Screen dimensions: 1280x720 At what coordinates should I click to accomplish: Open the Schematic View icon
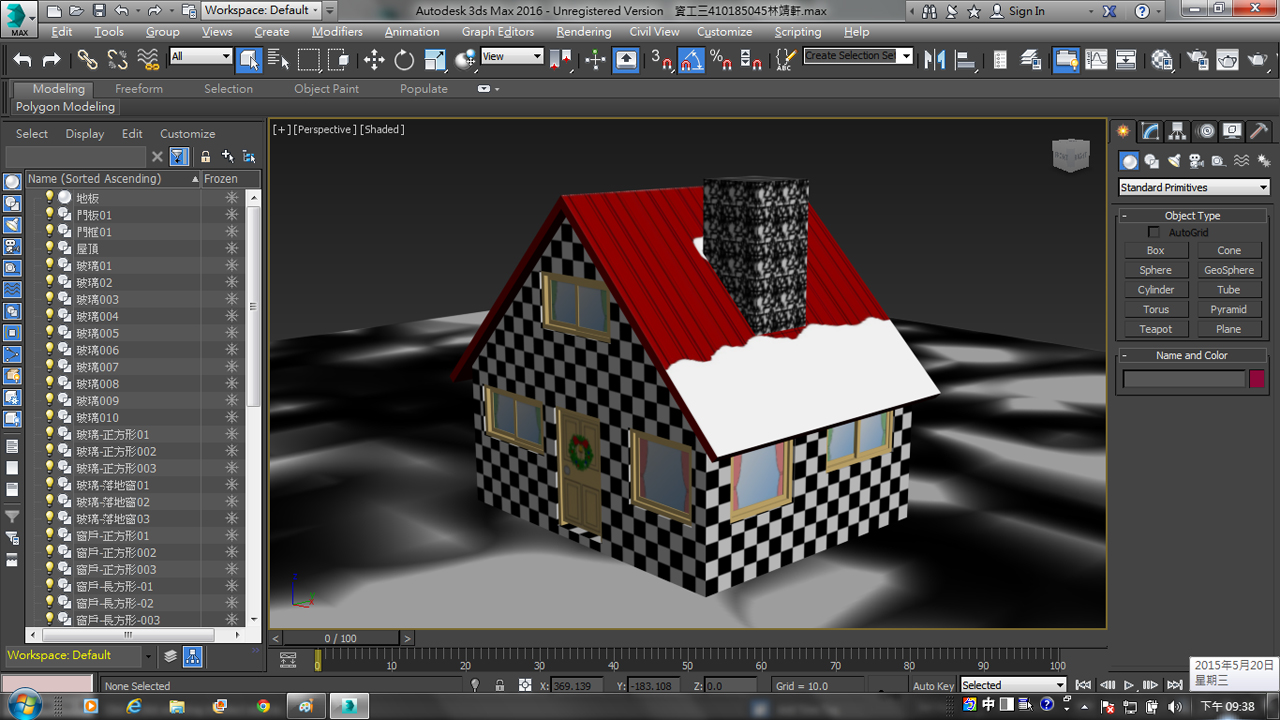pyautogui.click(x=1126, y=60)
